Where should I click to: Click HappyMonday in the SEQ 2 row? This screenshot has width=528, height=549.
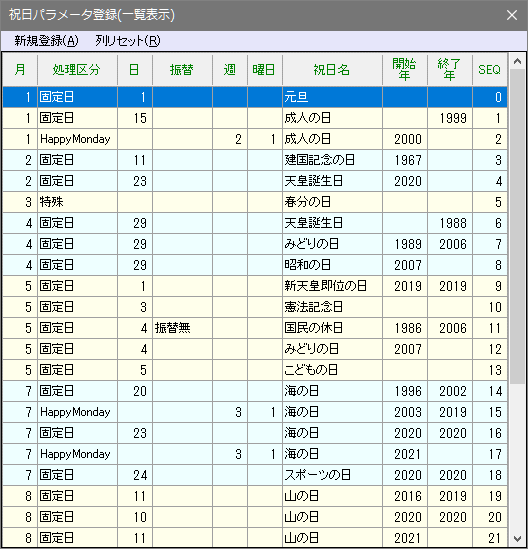click(x=77, y=139)
